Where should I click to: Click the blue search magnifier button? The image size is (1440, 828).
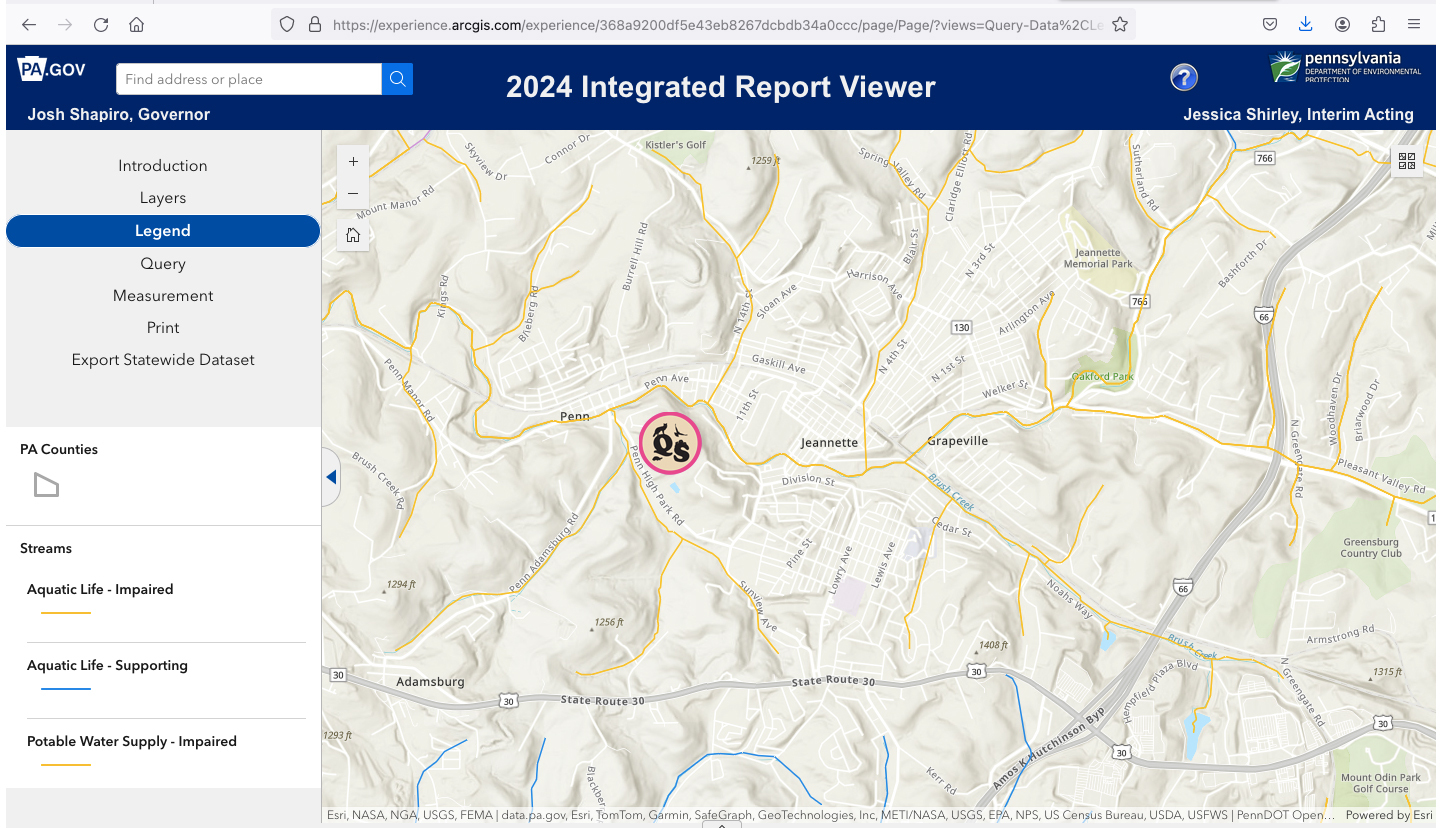(397, 79)
